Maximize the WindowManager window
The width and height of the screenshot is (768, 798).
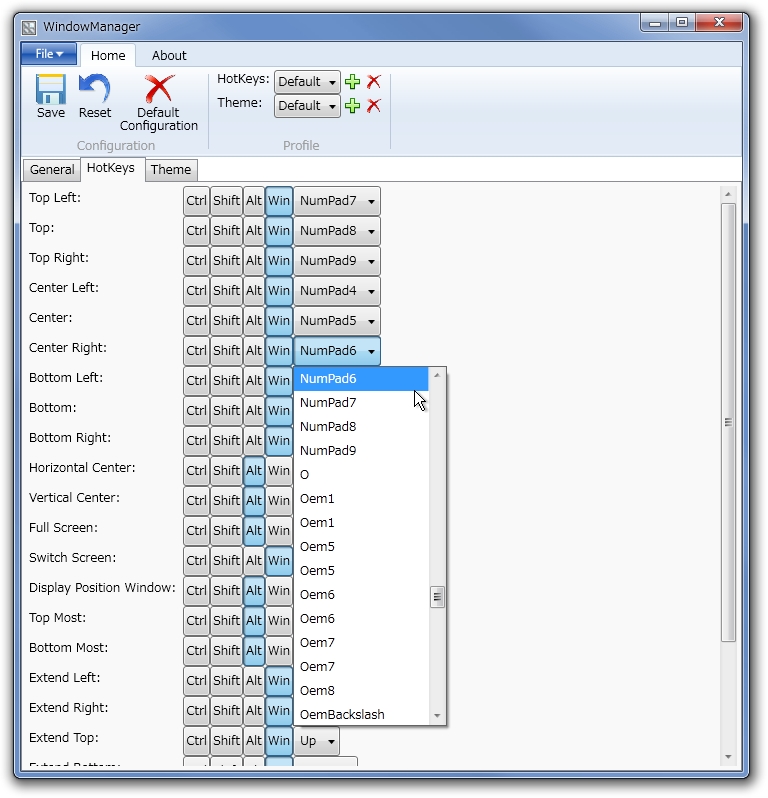coord(682,23)
